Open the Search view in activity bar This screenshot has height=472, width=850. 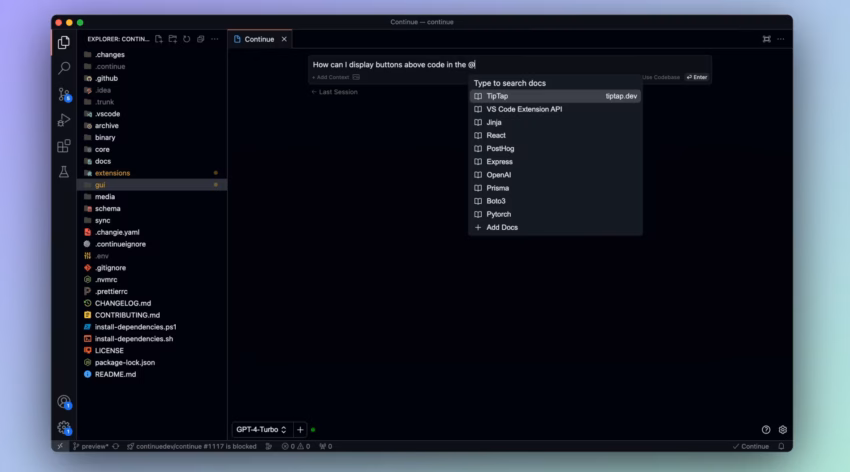tap(64, 68)
